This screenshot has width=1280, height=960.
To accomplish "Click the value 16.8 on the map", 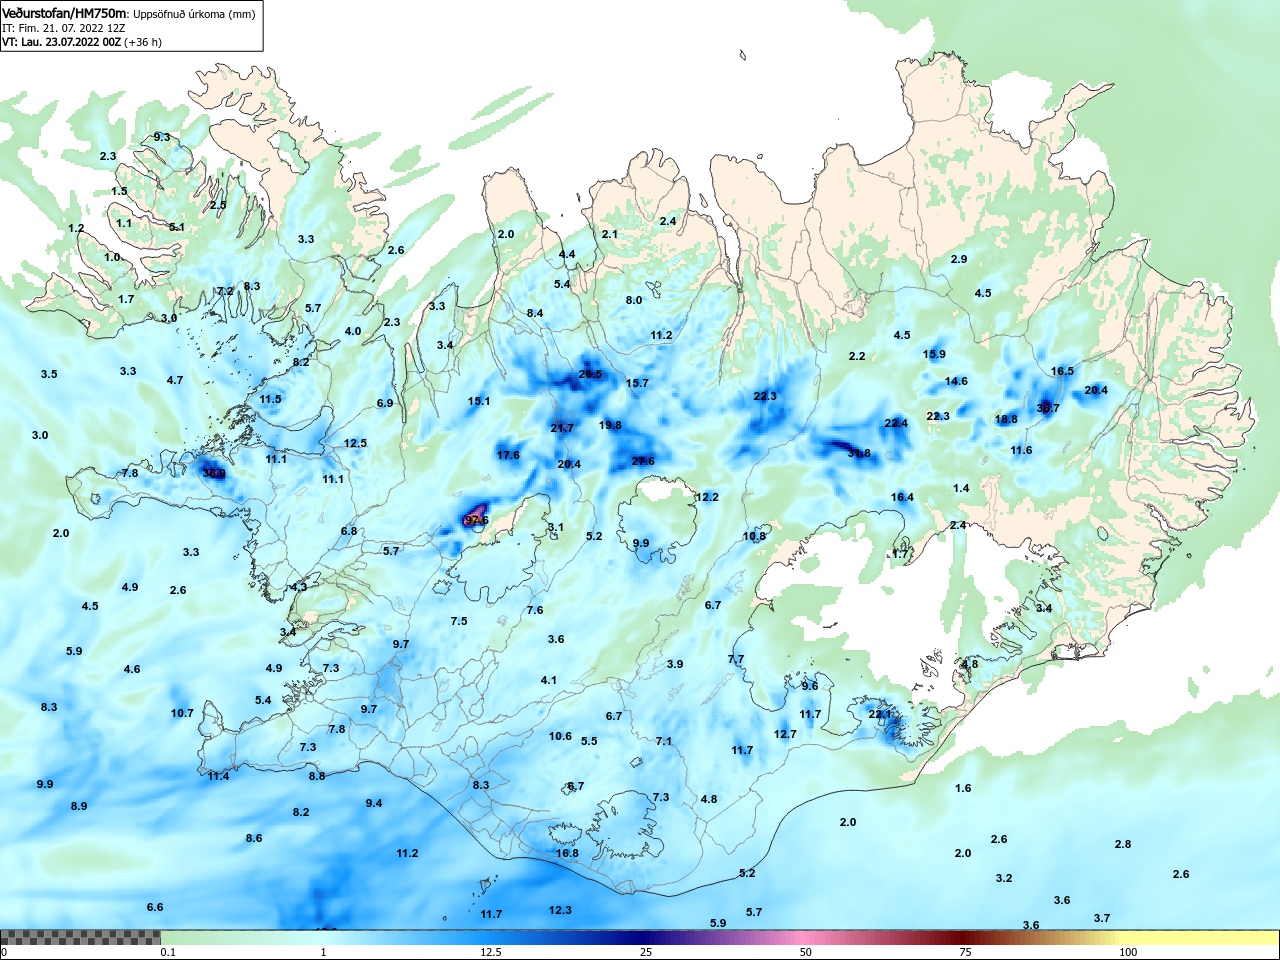I will 567,853.
